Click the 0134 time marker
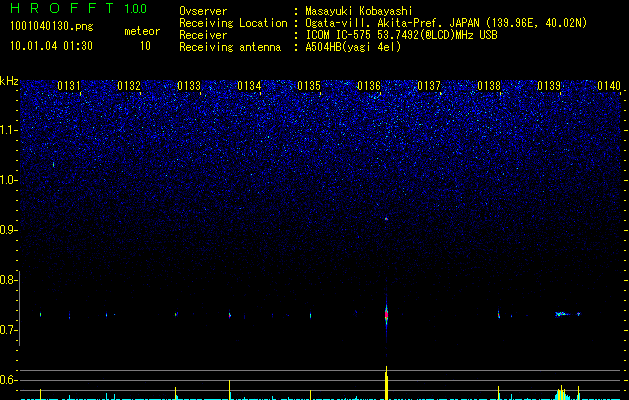The width and height of the screenshot is (629, 400). point(249,85)
